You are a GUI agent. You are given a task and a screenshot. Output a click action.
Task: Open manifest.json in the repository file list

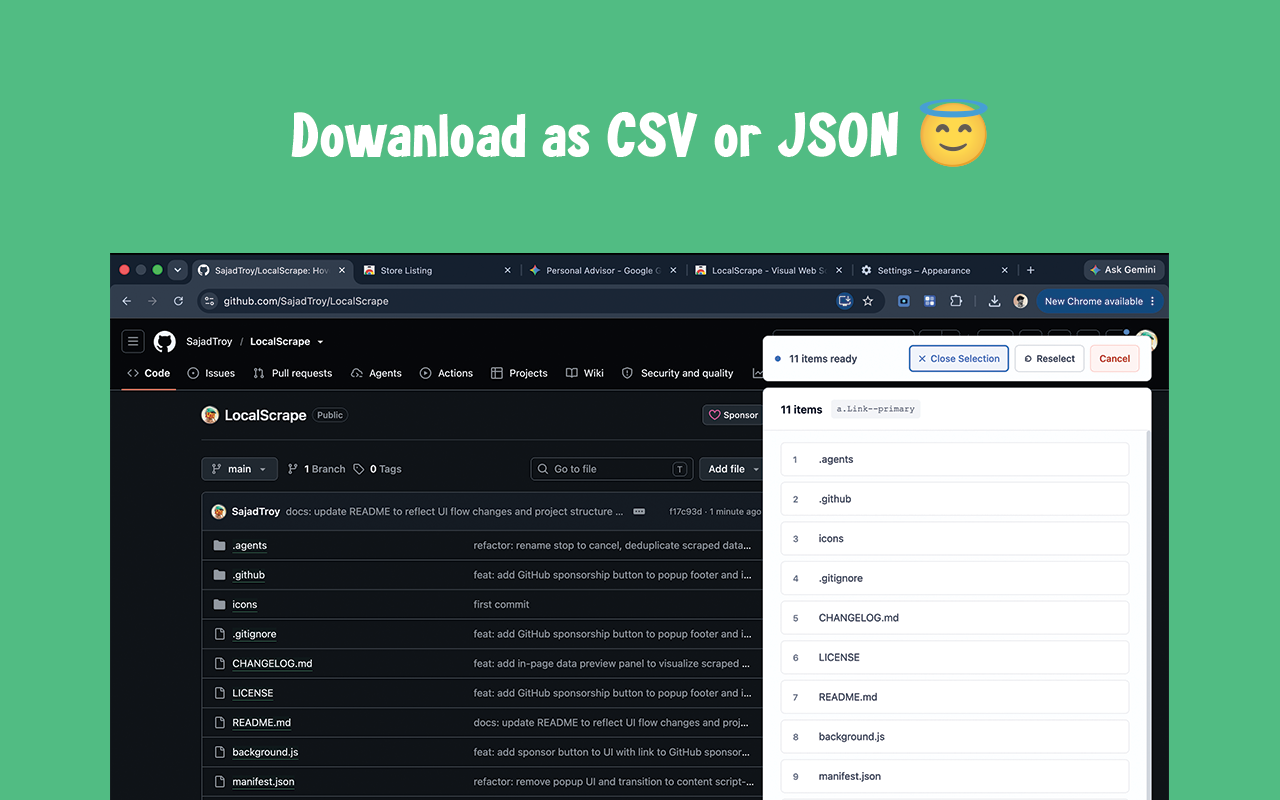click(263, 782)
